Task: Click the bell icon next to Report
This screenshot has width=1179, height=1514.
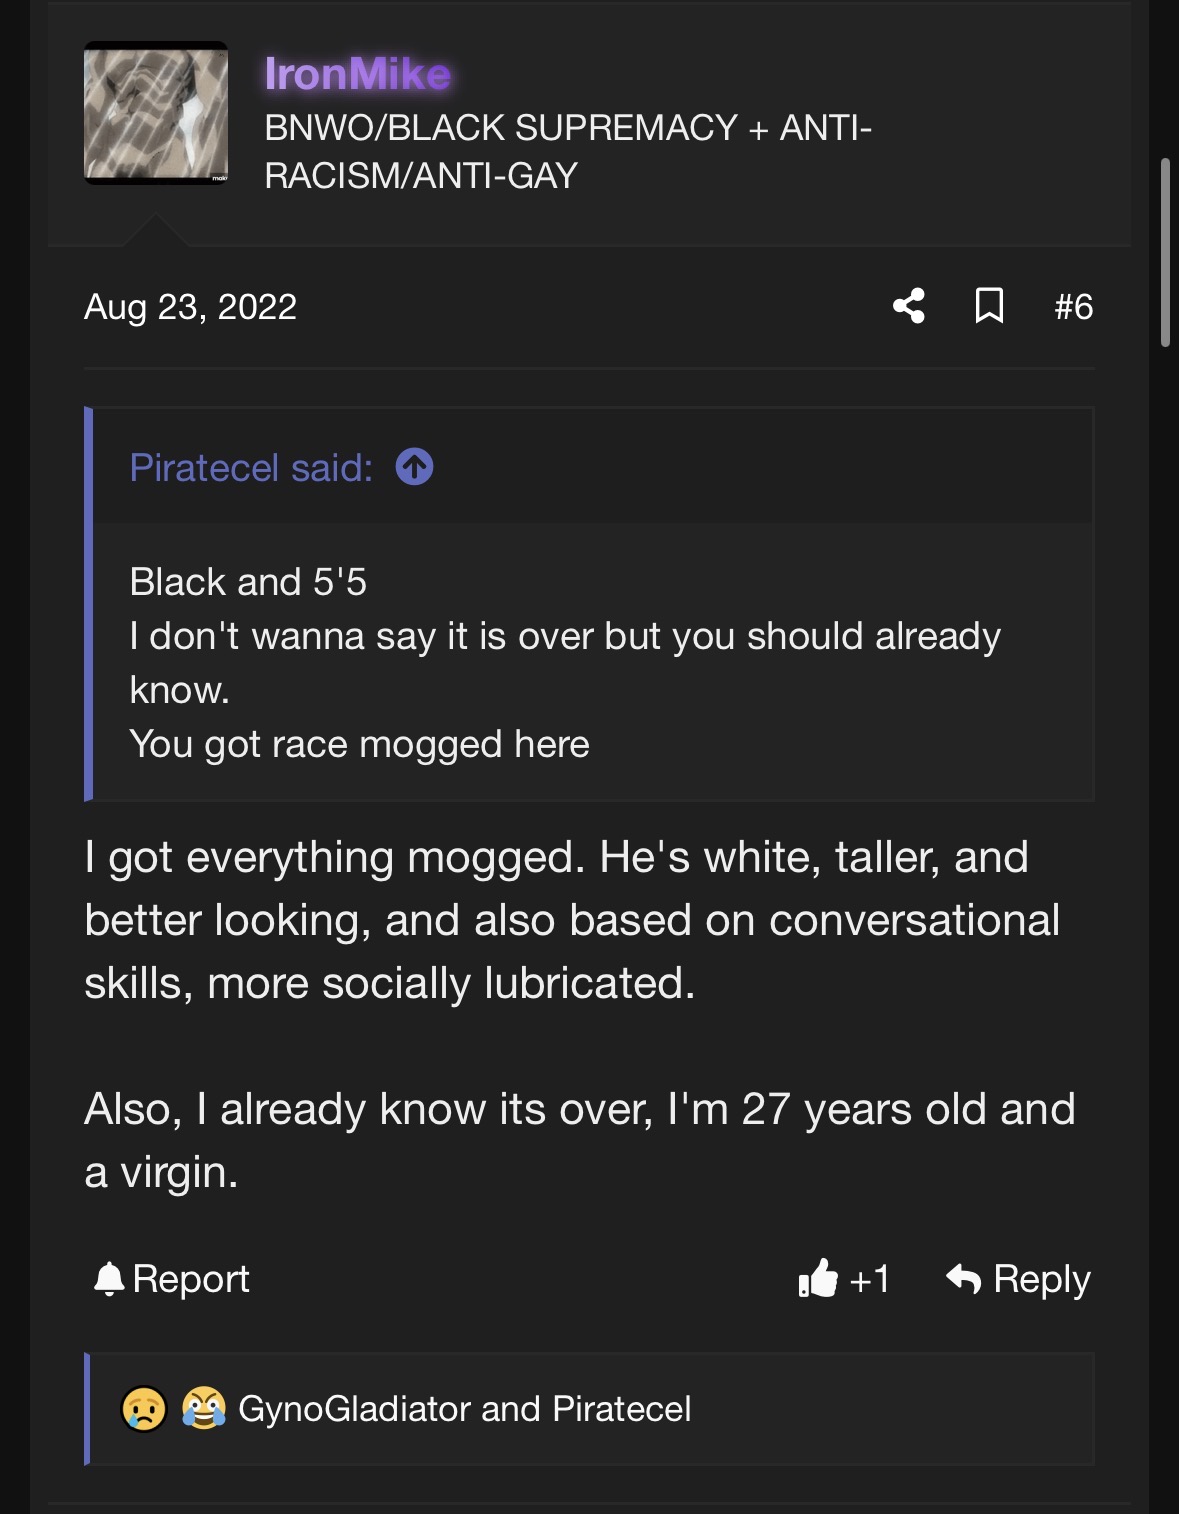Action: point(110,1278)
